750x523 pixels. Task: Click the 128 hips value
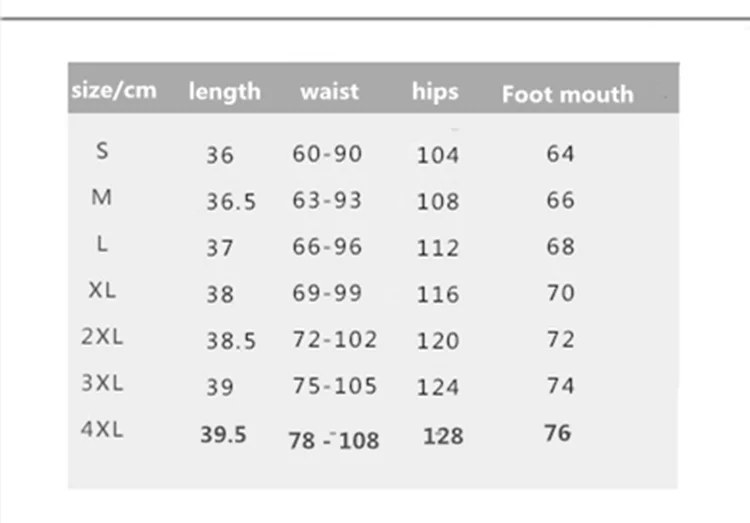(x=443, y=436)
